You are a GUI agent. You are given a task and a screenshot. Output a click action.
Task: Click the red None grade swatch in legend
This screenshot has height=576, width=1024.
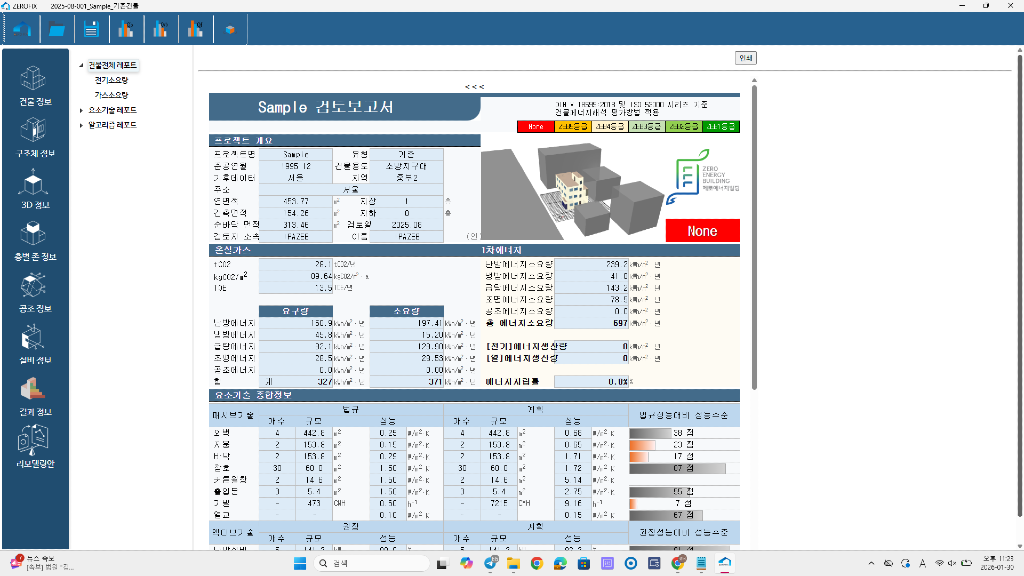(536, 127)
